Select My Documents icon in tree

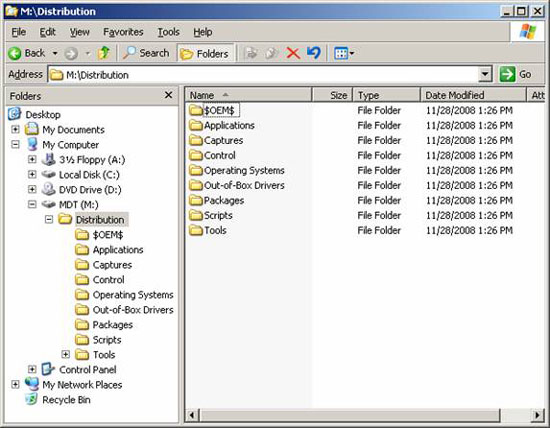click(32, 129)
